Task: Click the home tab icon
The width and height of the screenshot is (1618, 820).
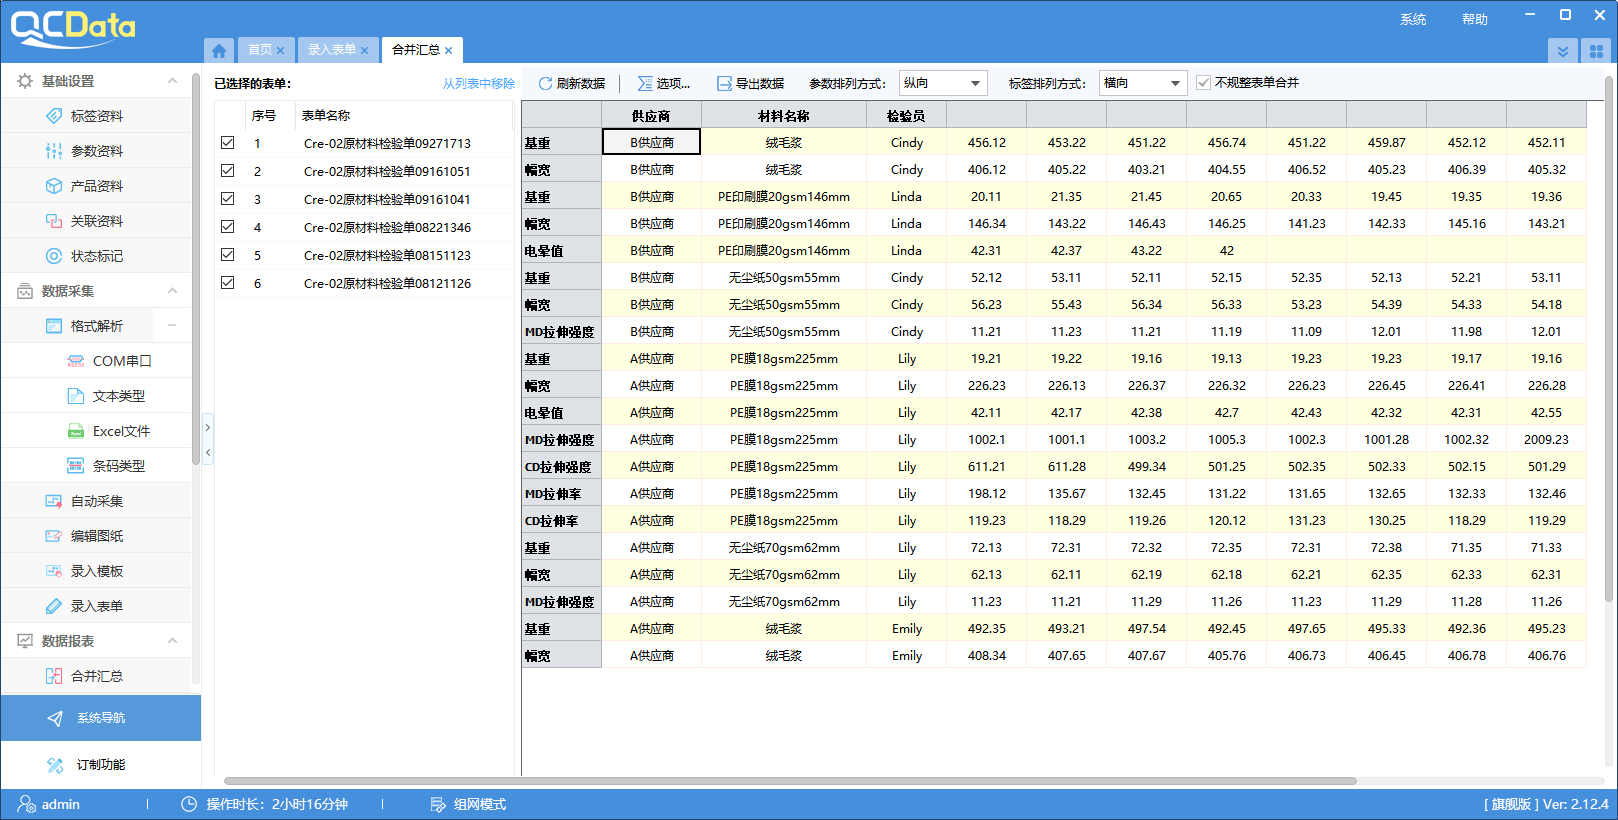Action: (x=219, y=50)
